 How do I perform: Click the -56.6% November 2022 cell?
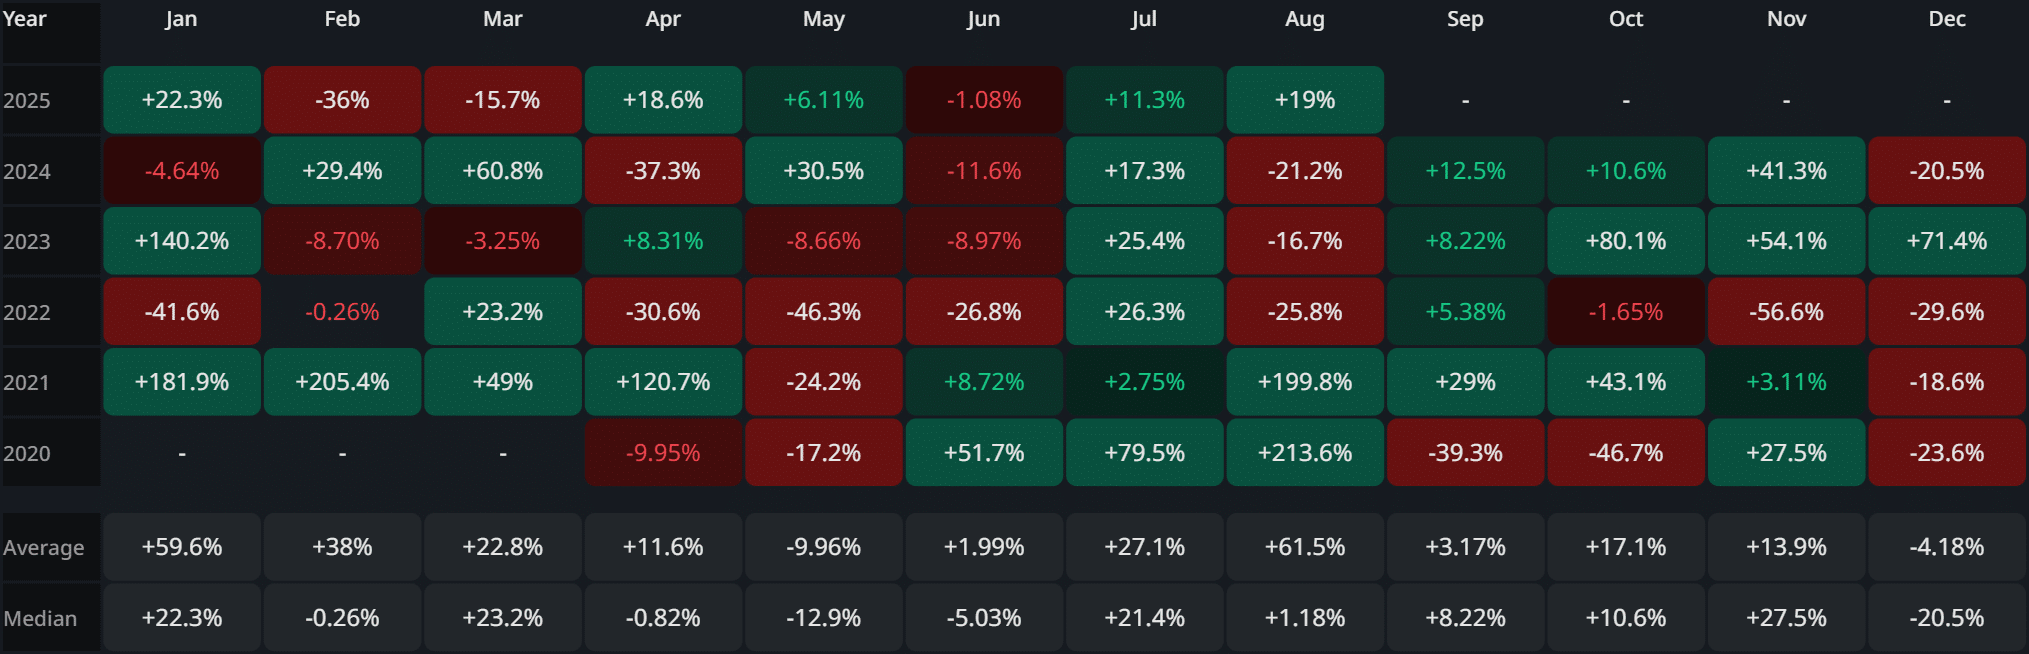pyautogui.click(x=1786, y=312)
